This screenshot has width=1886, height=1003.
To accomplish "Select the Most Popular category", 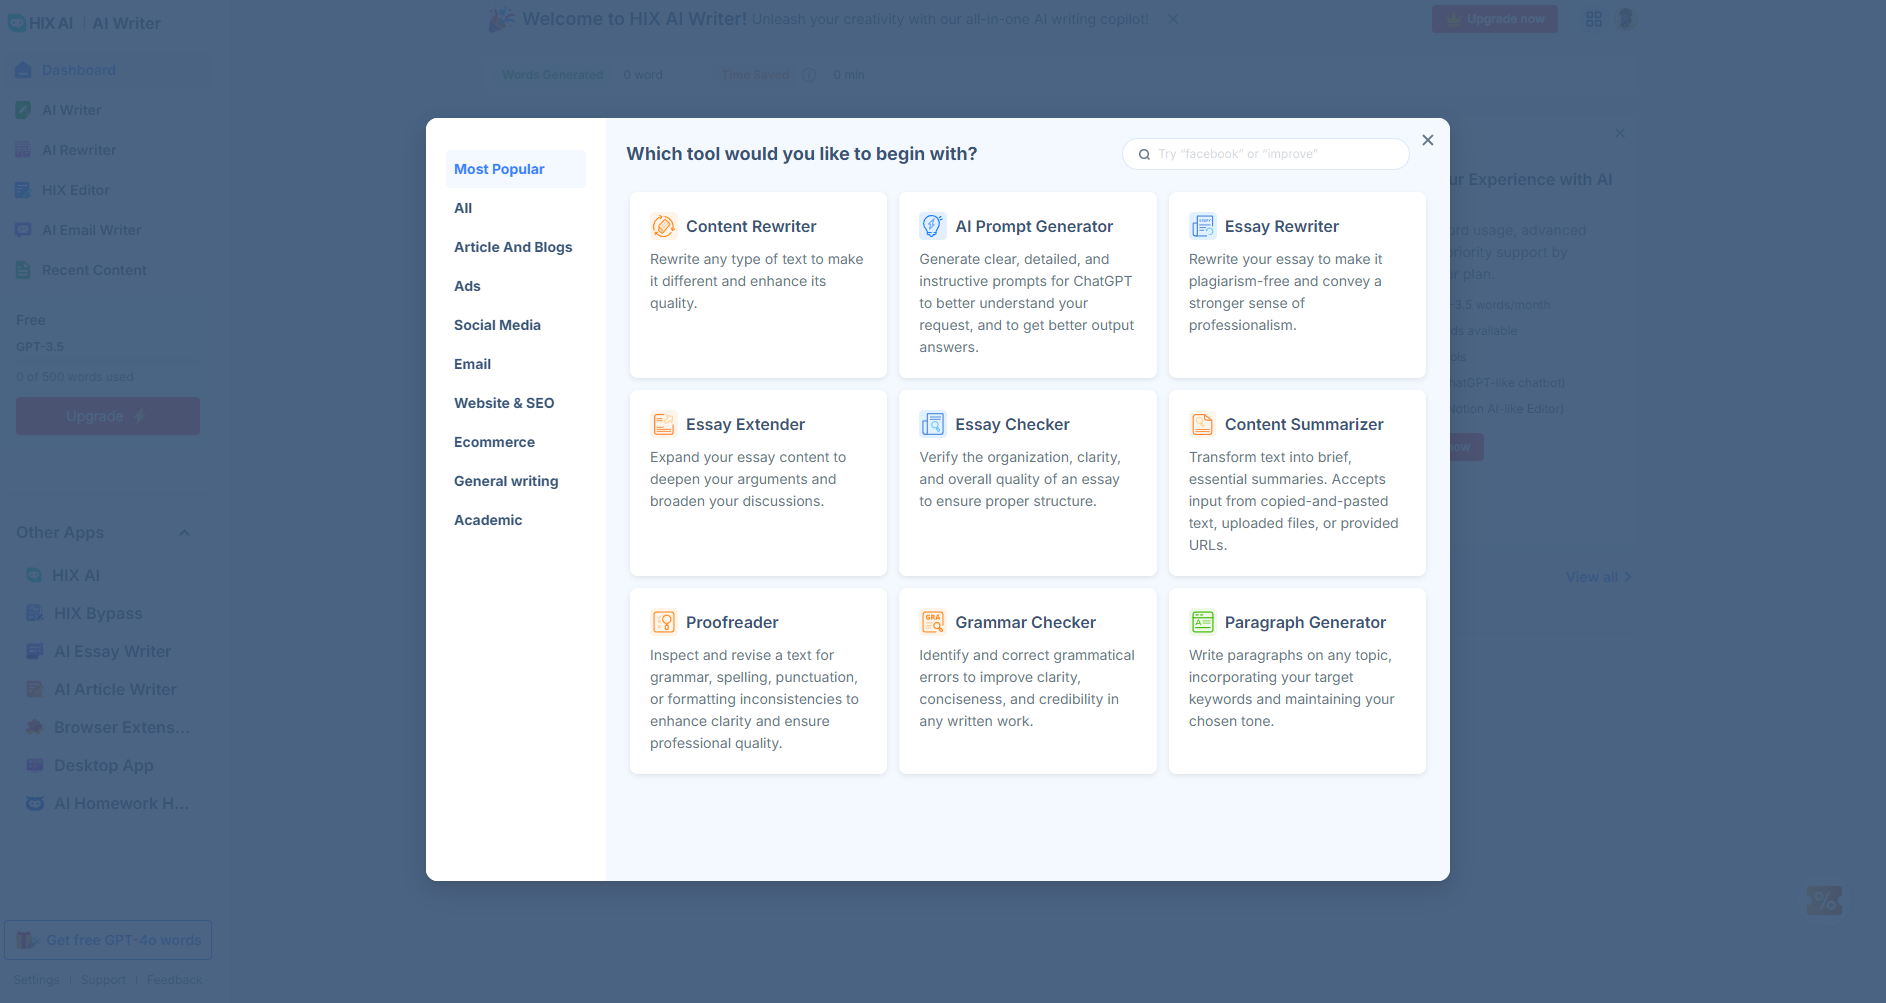I will click(516, 169).
